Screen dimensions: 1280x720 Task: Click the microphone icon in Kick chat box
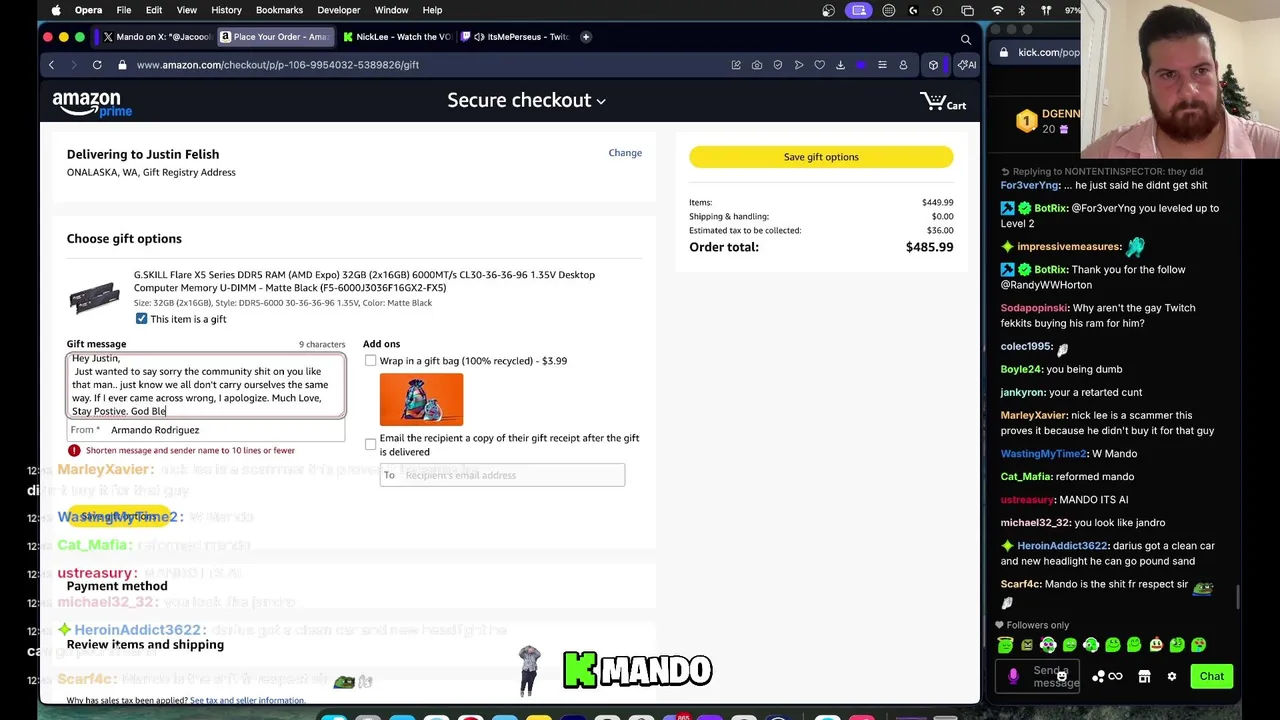pos(1013,677)
